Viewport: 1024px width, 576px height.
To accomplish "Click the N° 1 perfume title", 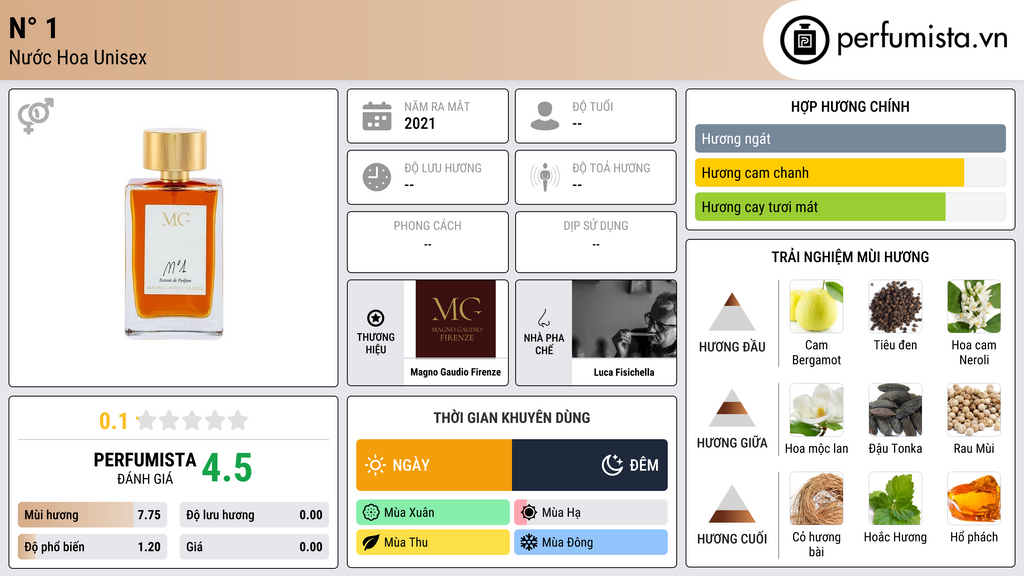I will coord(33,28).
